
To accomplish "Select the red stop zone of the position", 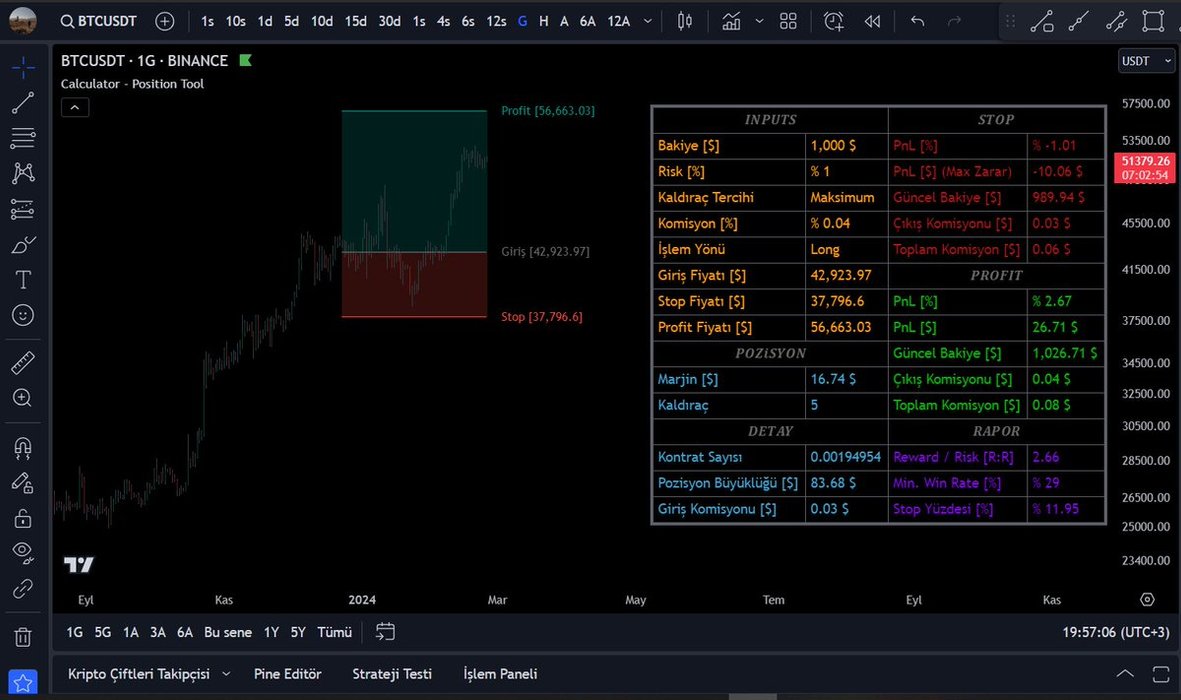I will point(414,284).
